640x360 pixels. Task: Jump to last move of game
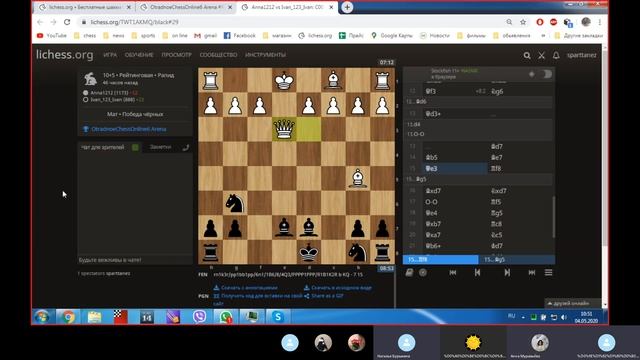click(x=531, y=272)
